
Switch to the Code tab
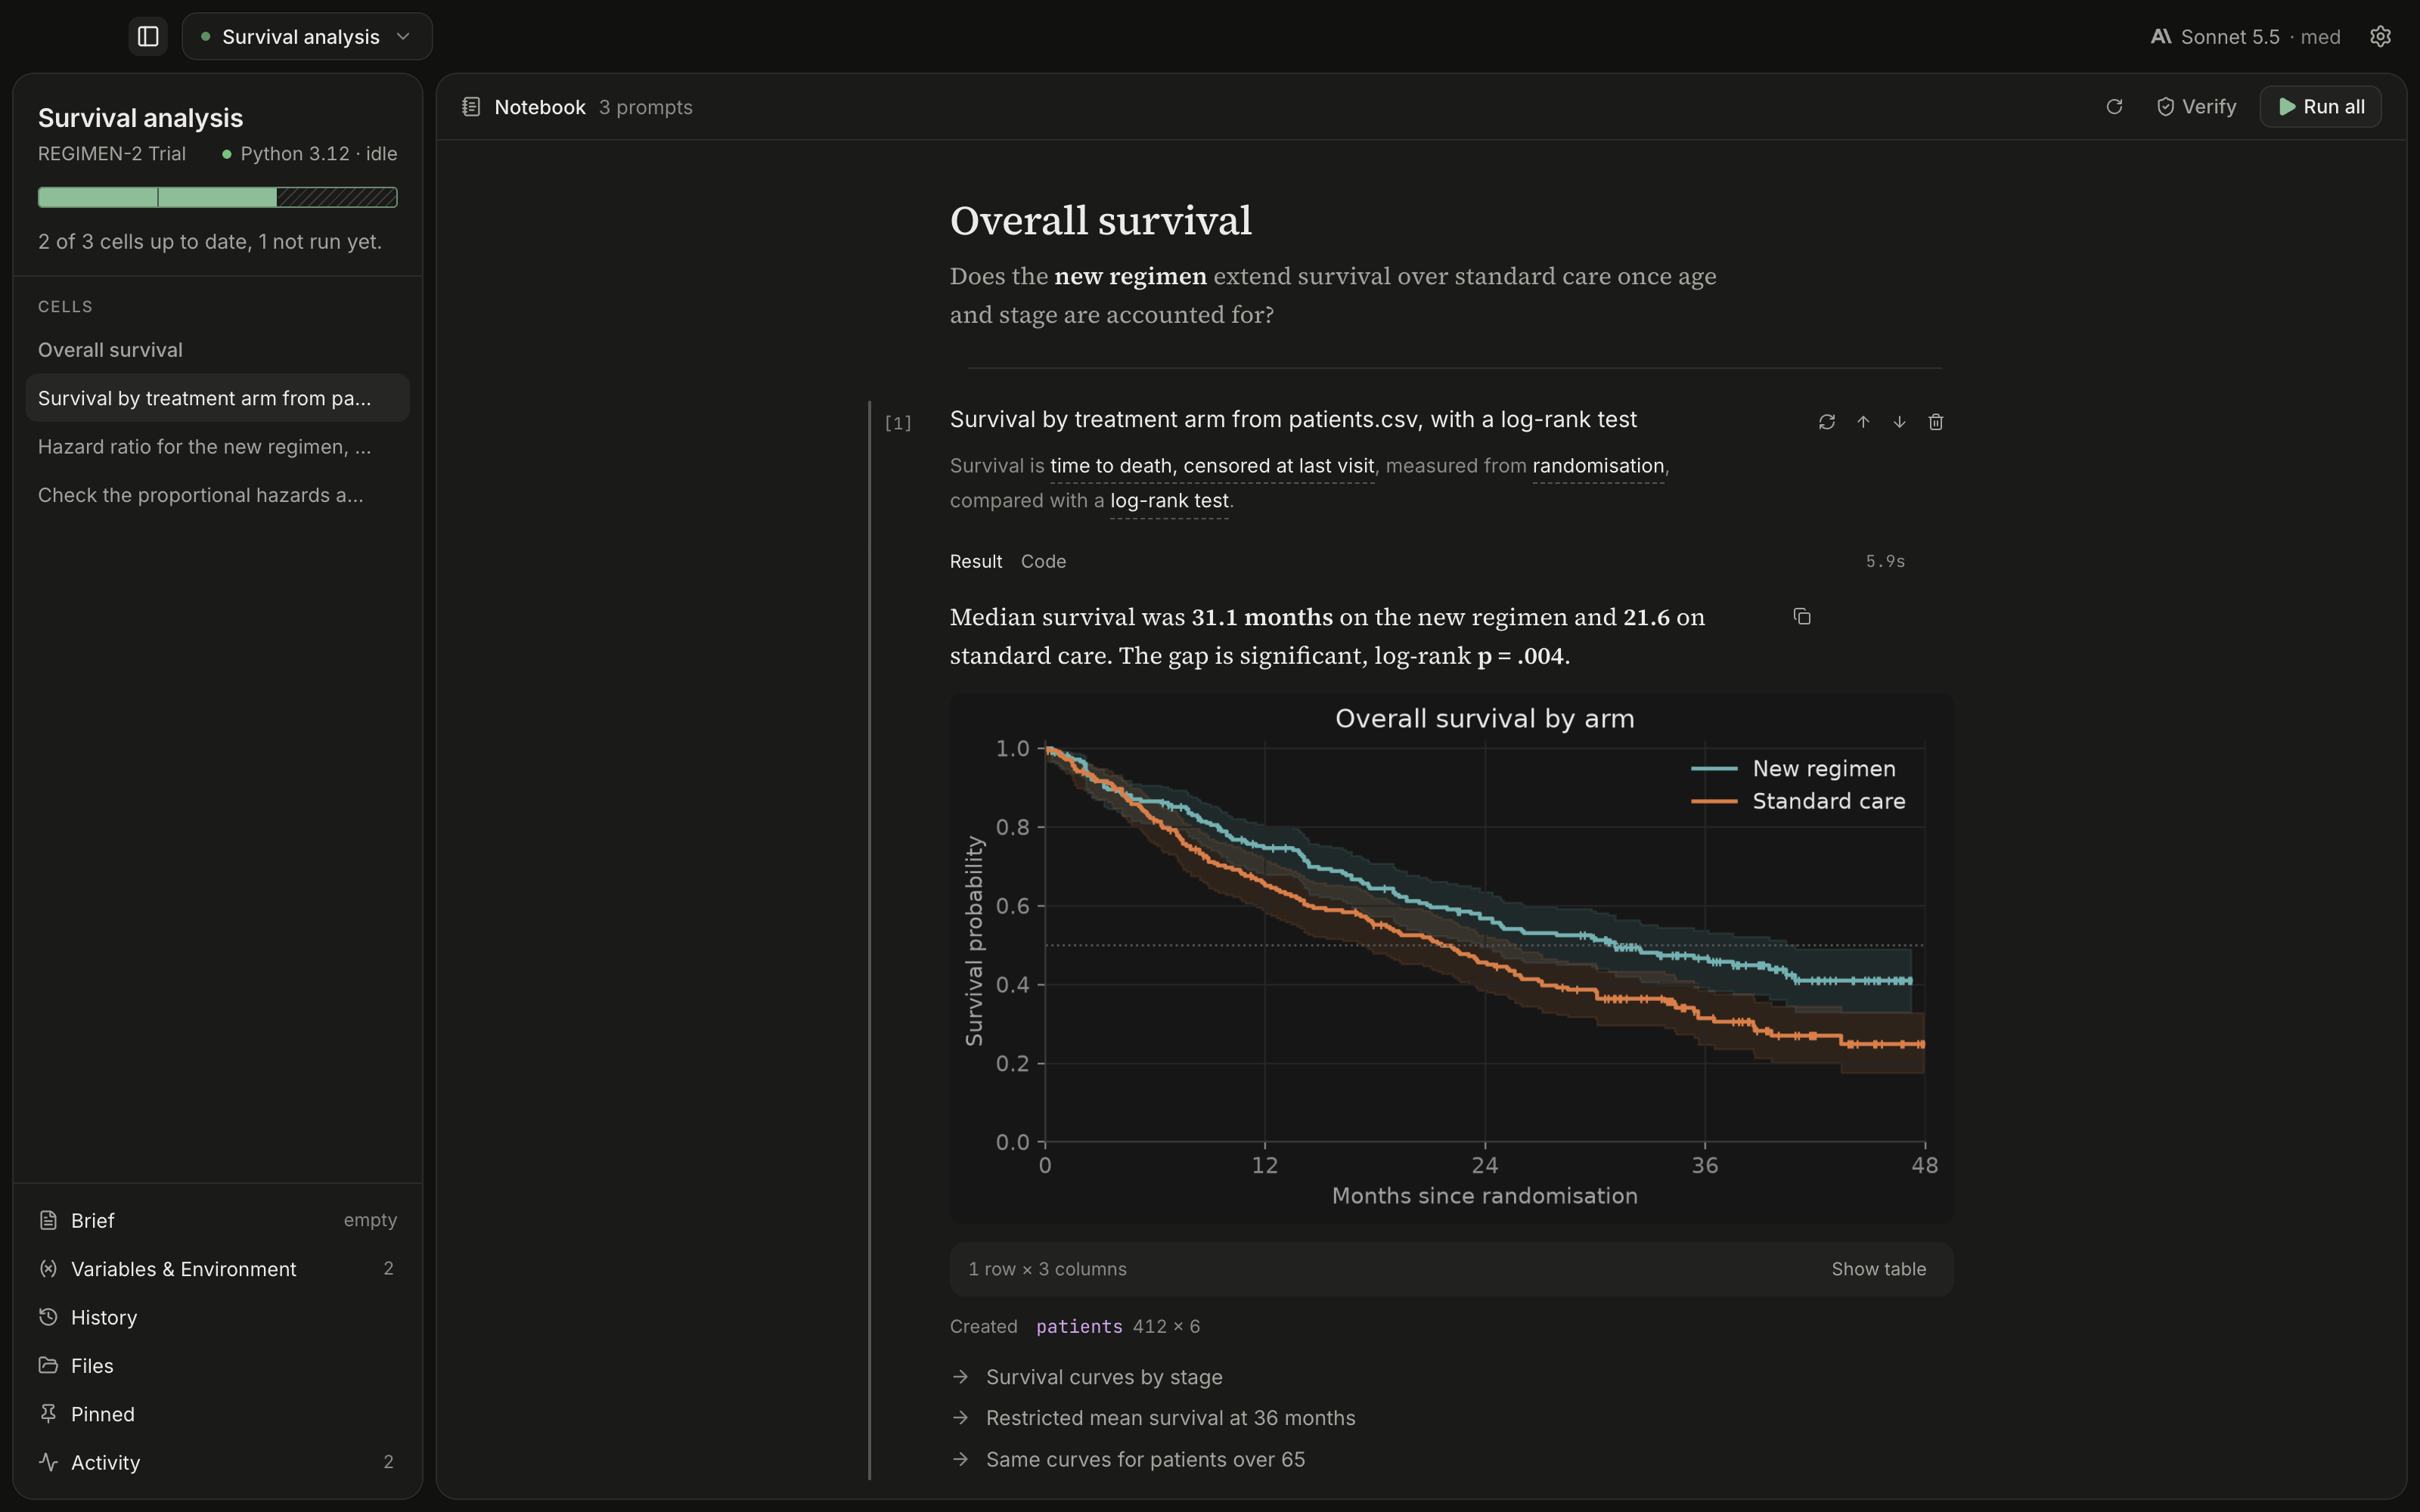point(1043,562)
